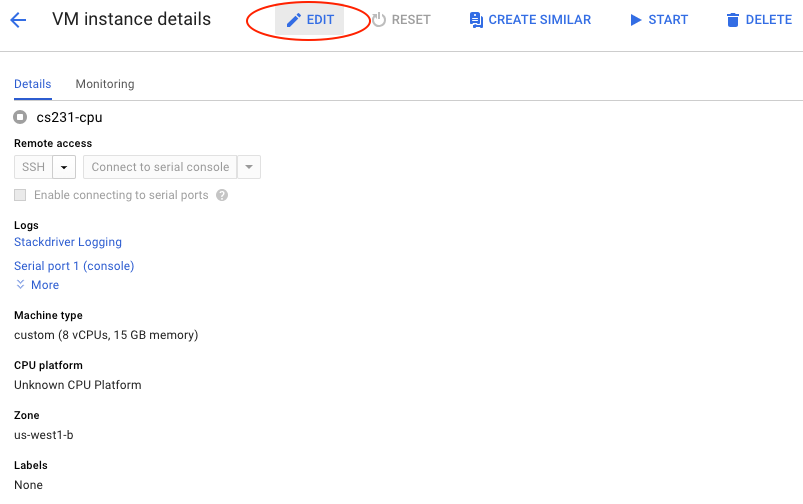
Task: Click the DELETE text label
Action: 769,20
